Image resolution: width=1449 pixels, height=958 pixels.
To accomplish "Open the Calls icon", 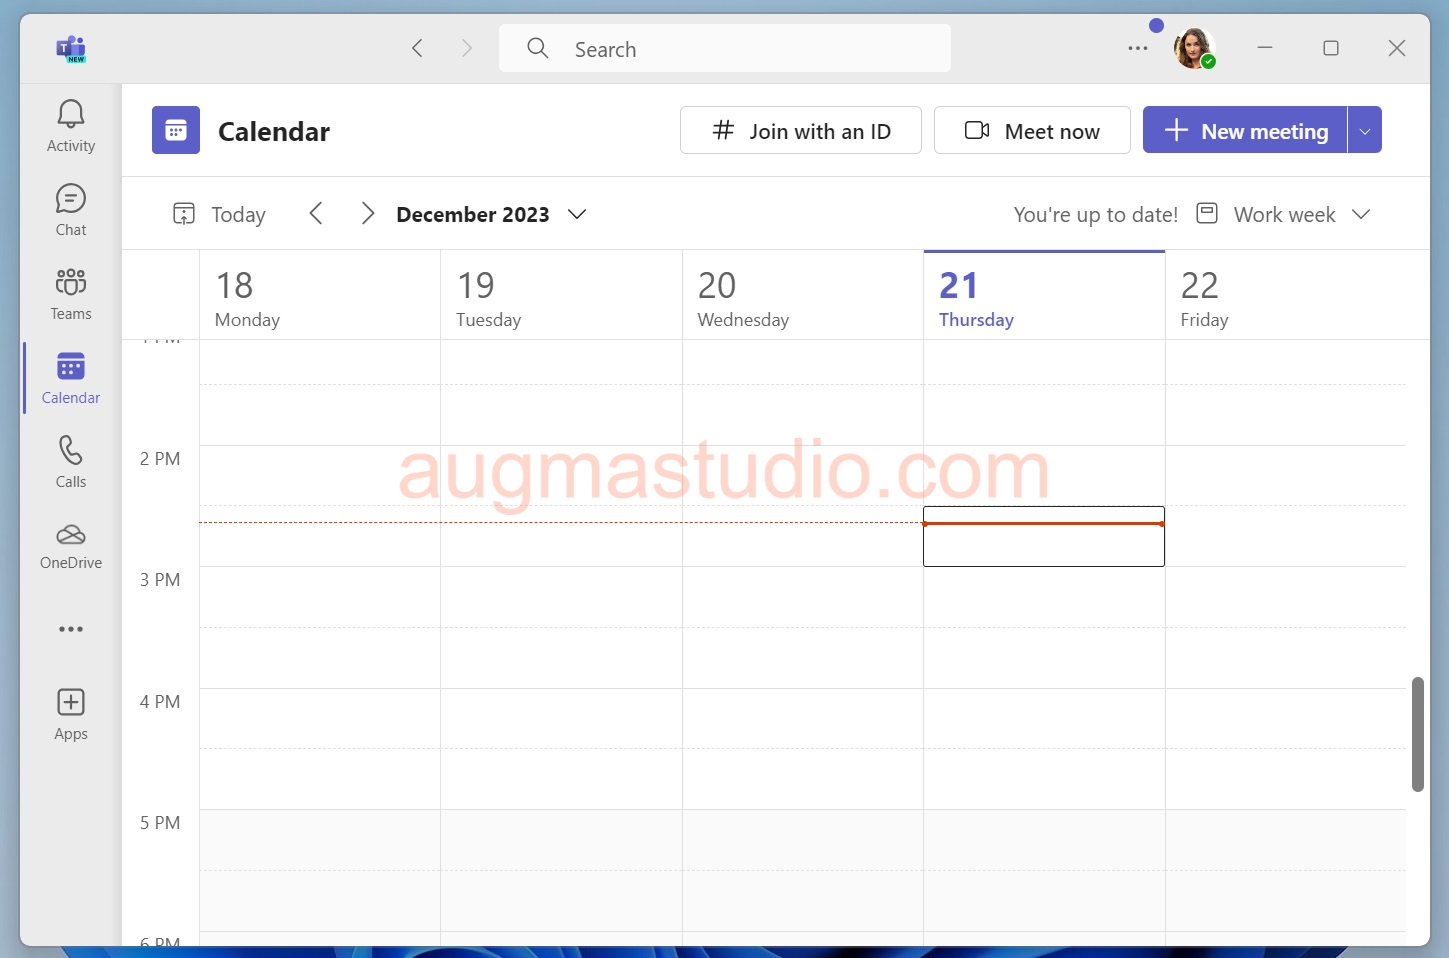I will [70, 460].
